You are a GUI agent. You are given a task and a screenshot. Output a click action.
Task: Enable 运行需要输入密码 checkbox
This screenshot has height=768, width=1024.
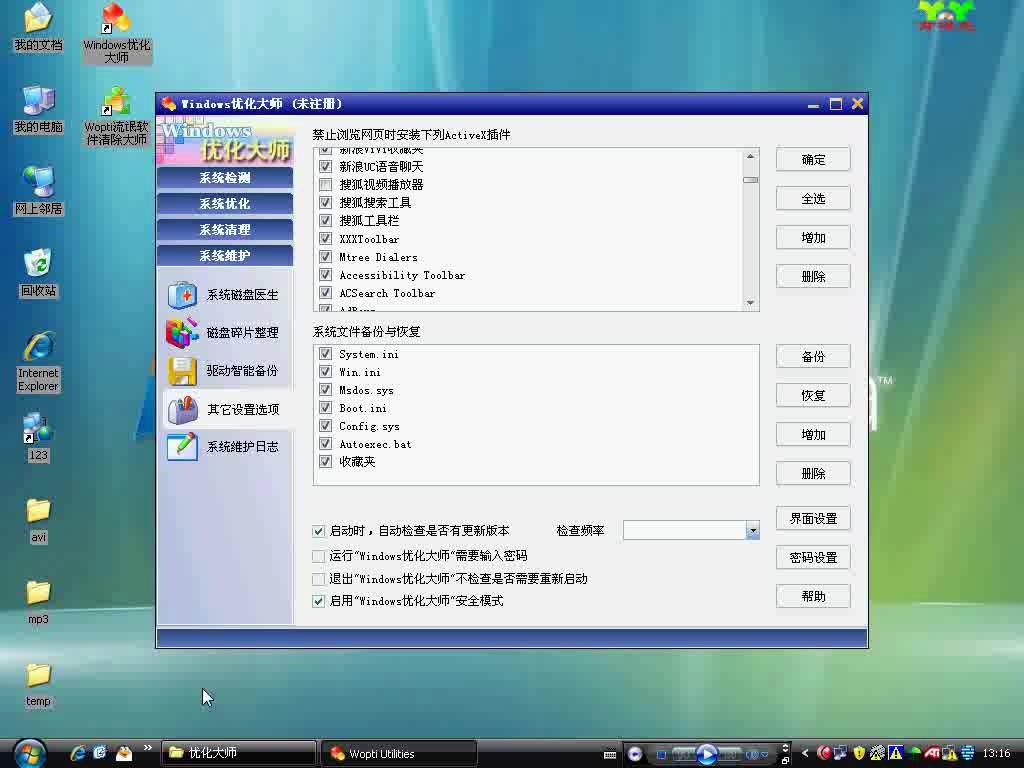pos(318,556)
